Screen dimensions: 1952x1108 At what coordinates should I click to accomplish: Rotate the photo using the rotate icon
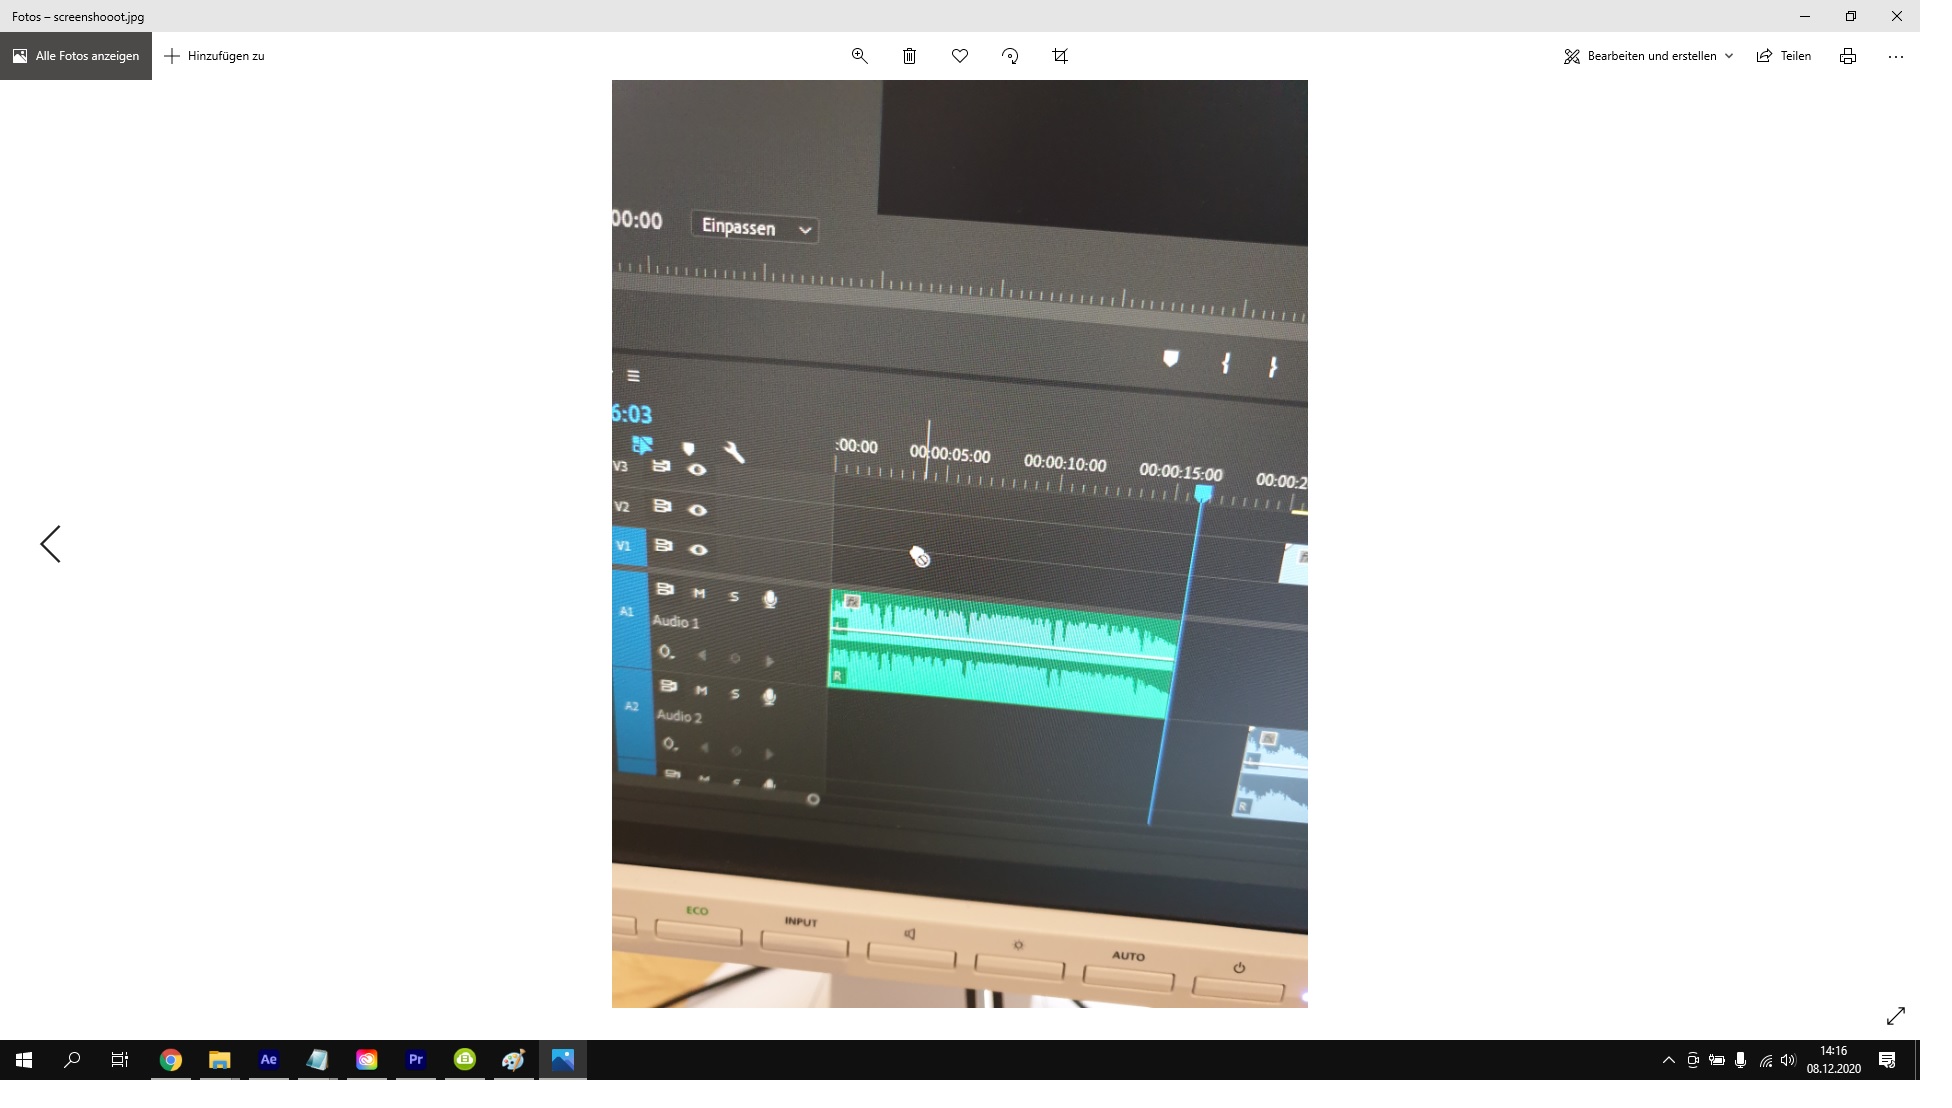point(1010,56)
